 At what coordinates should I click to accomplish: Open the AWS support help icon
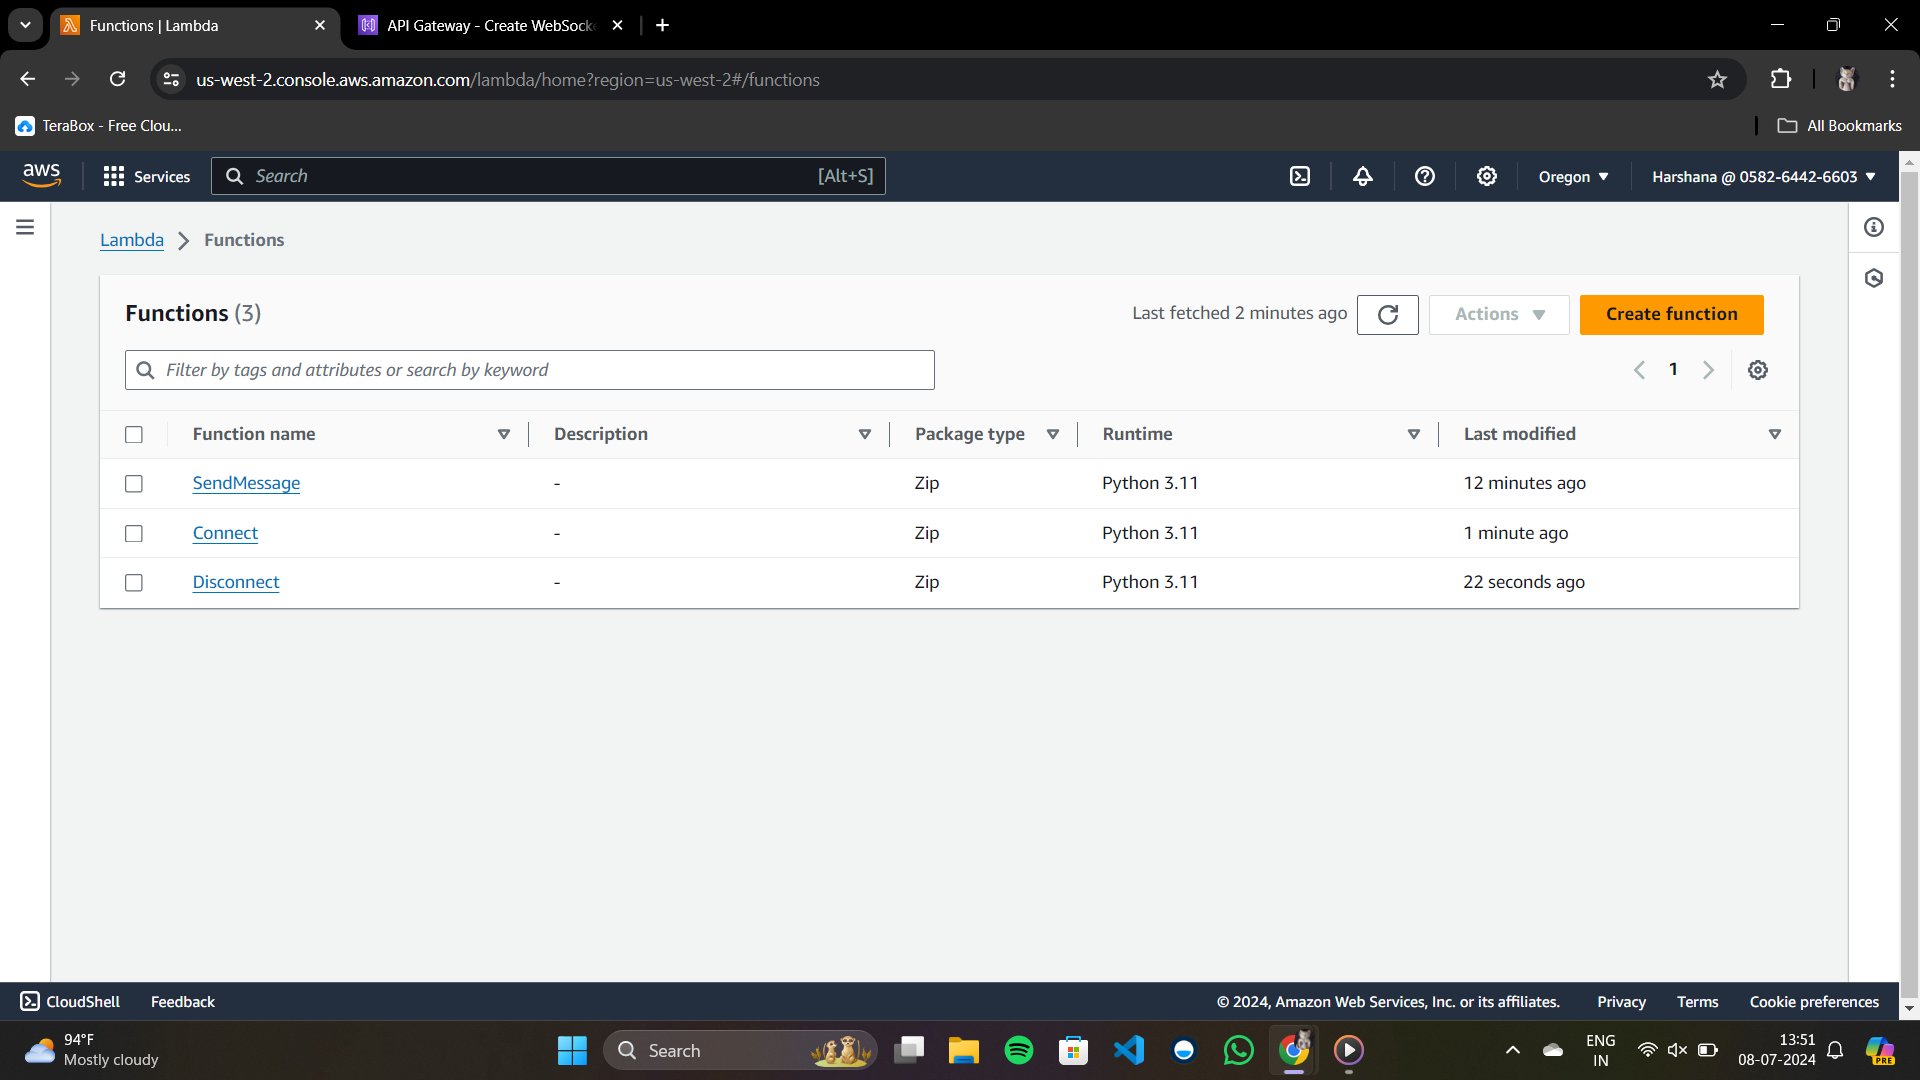tap(1424, 176)
